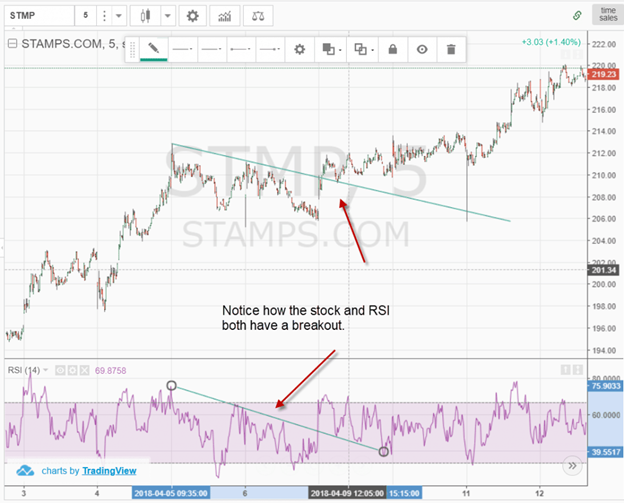624x503 pixels.
Task: Open the indicators chart icon
Action: pos(225,16)
